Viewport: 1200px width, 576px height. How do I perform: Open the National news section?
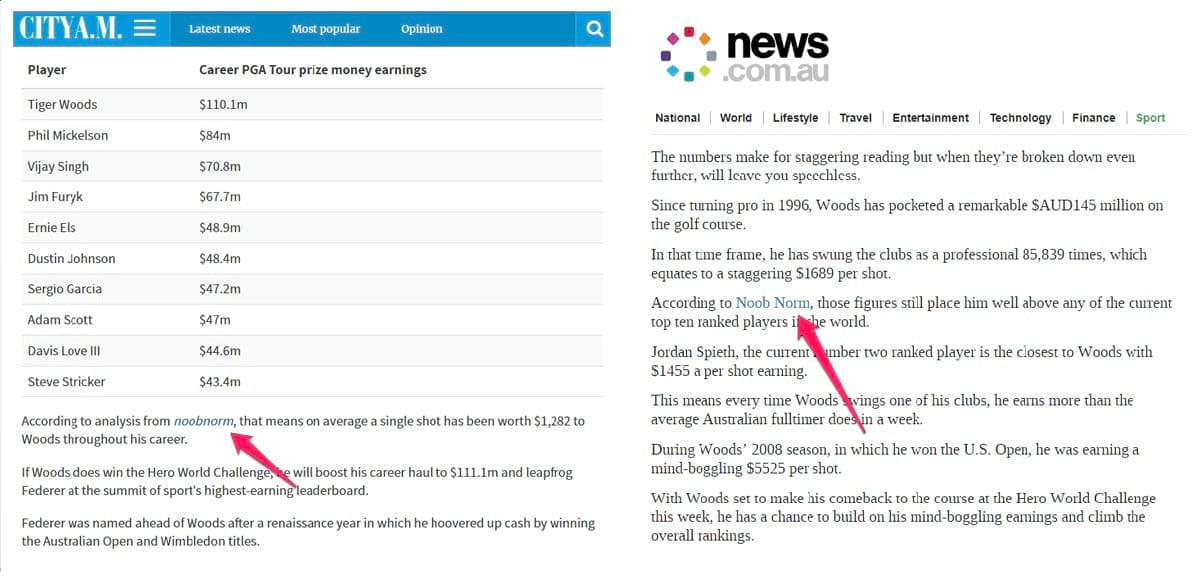[677, 117]
